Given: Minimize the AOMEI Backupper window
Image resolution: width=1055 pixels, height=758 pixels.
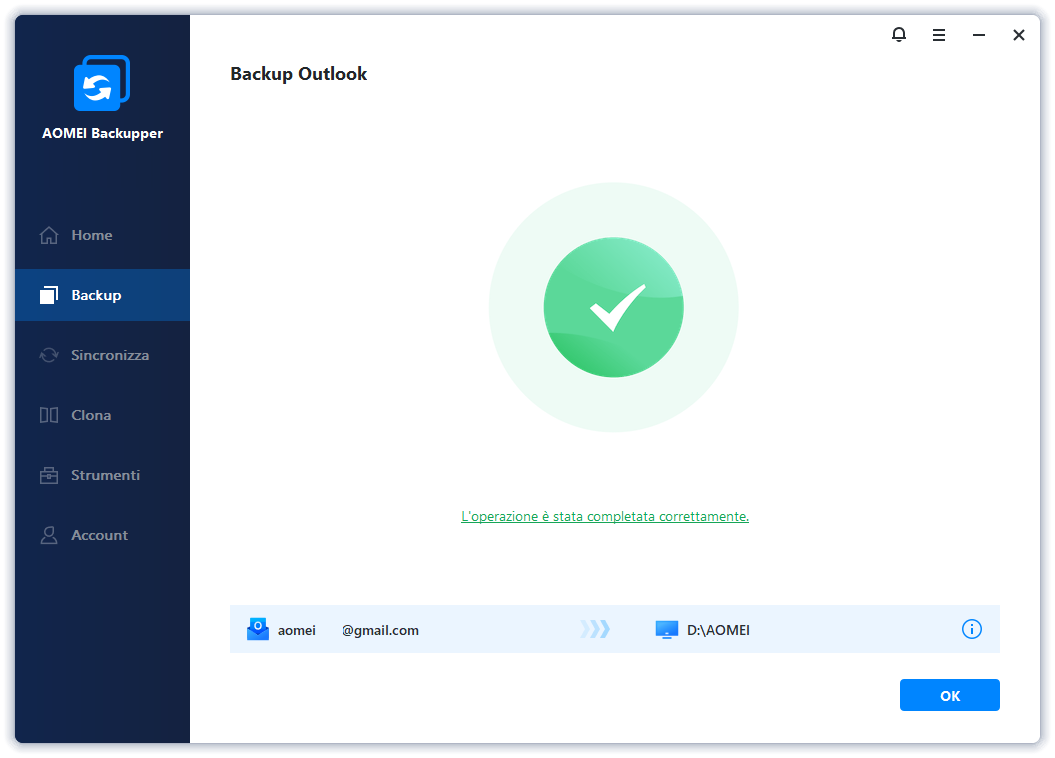Looking at the screenshot, I should click(x=979, y=35).
